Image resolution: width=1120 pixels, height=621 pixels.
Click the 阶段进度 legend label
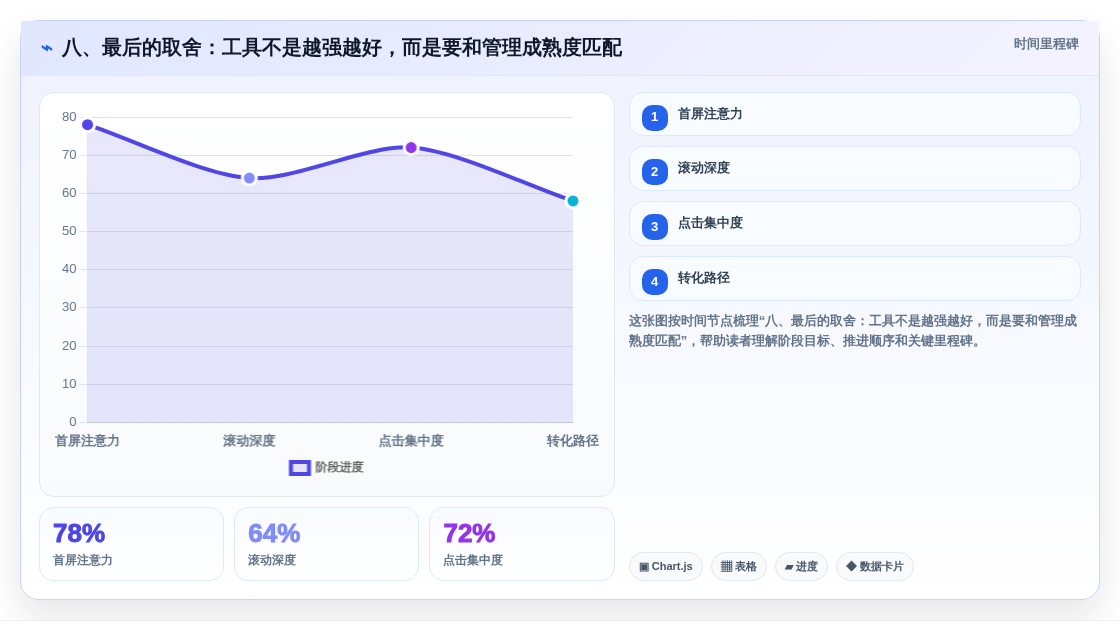point(339,467)
